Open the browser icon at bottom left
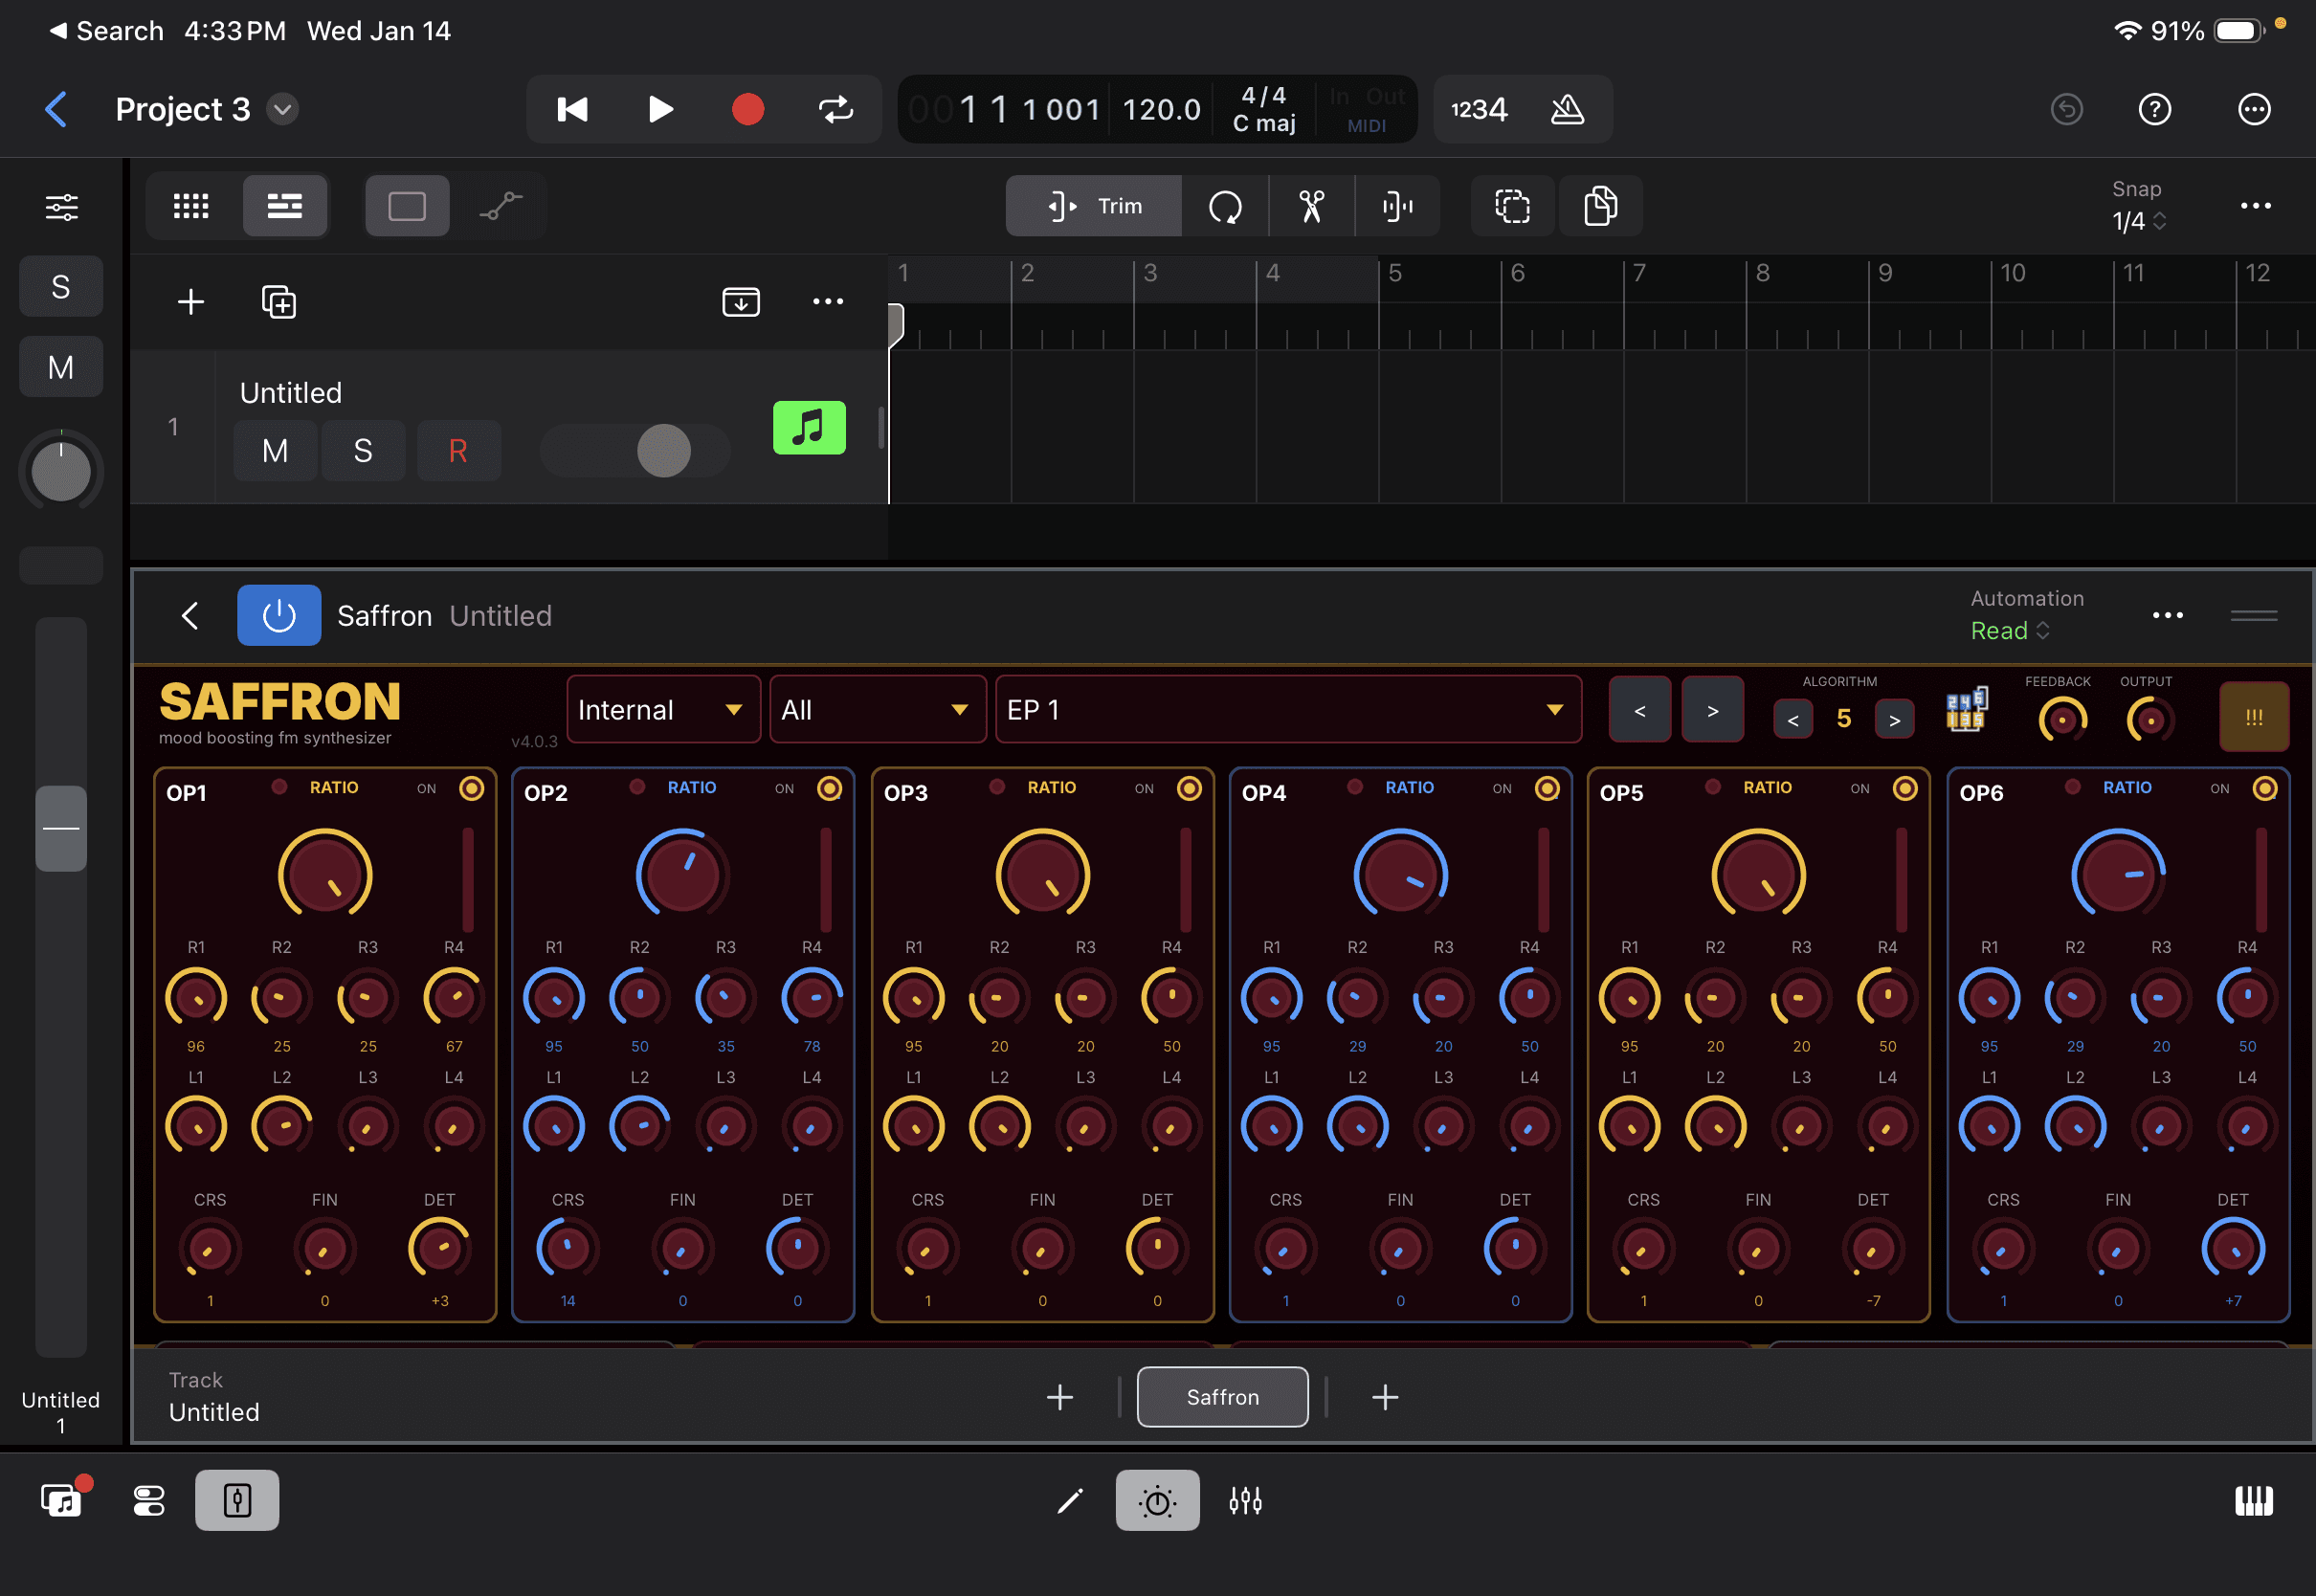The image size is (2316, 1596). coord(62,1500)
